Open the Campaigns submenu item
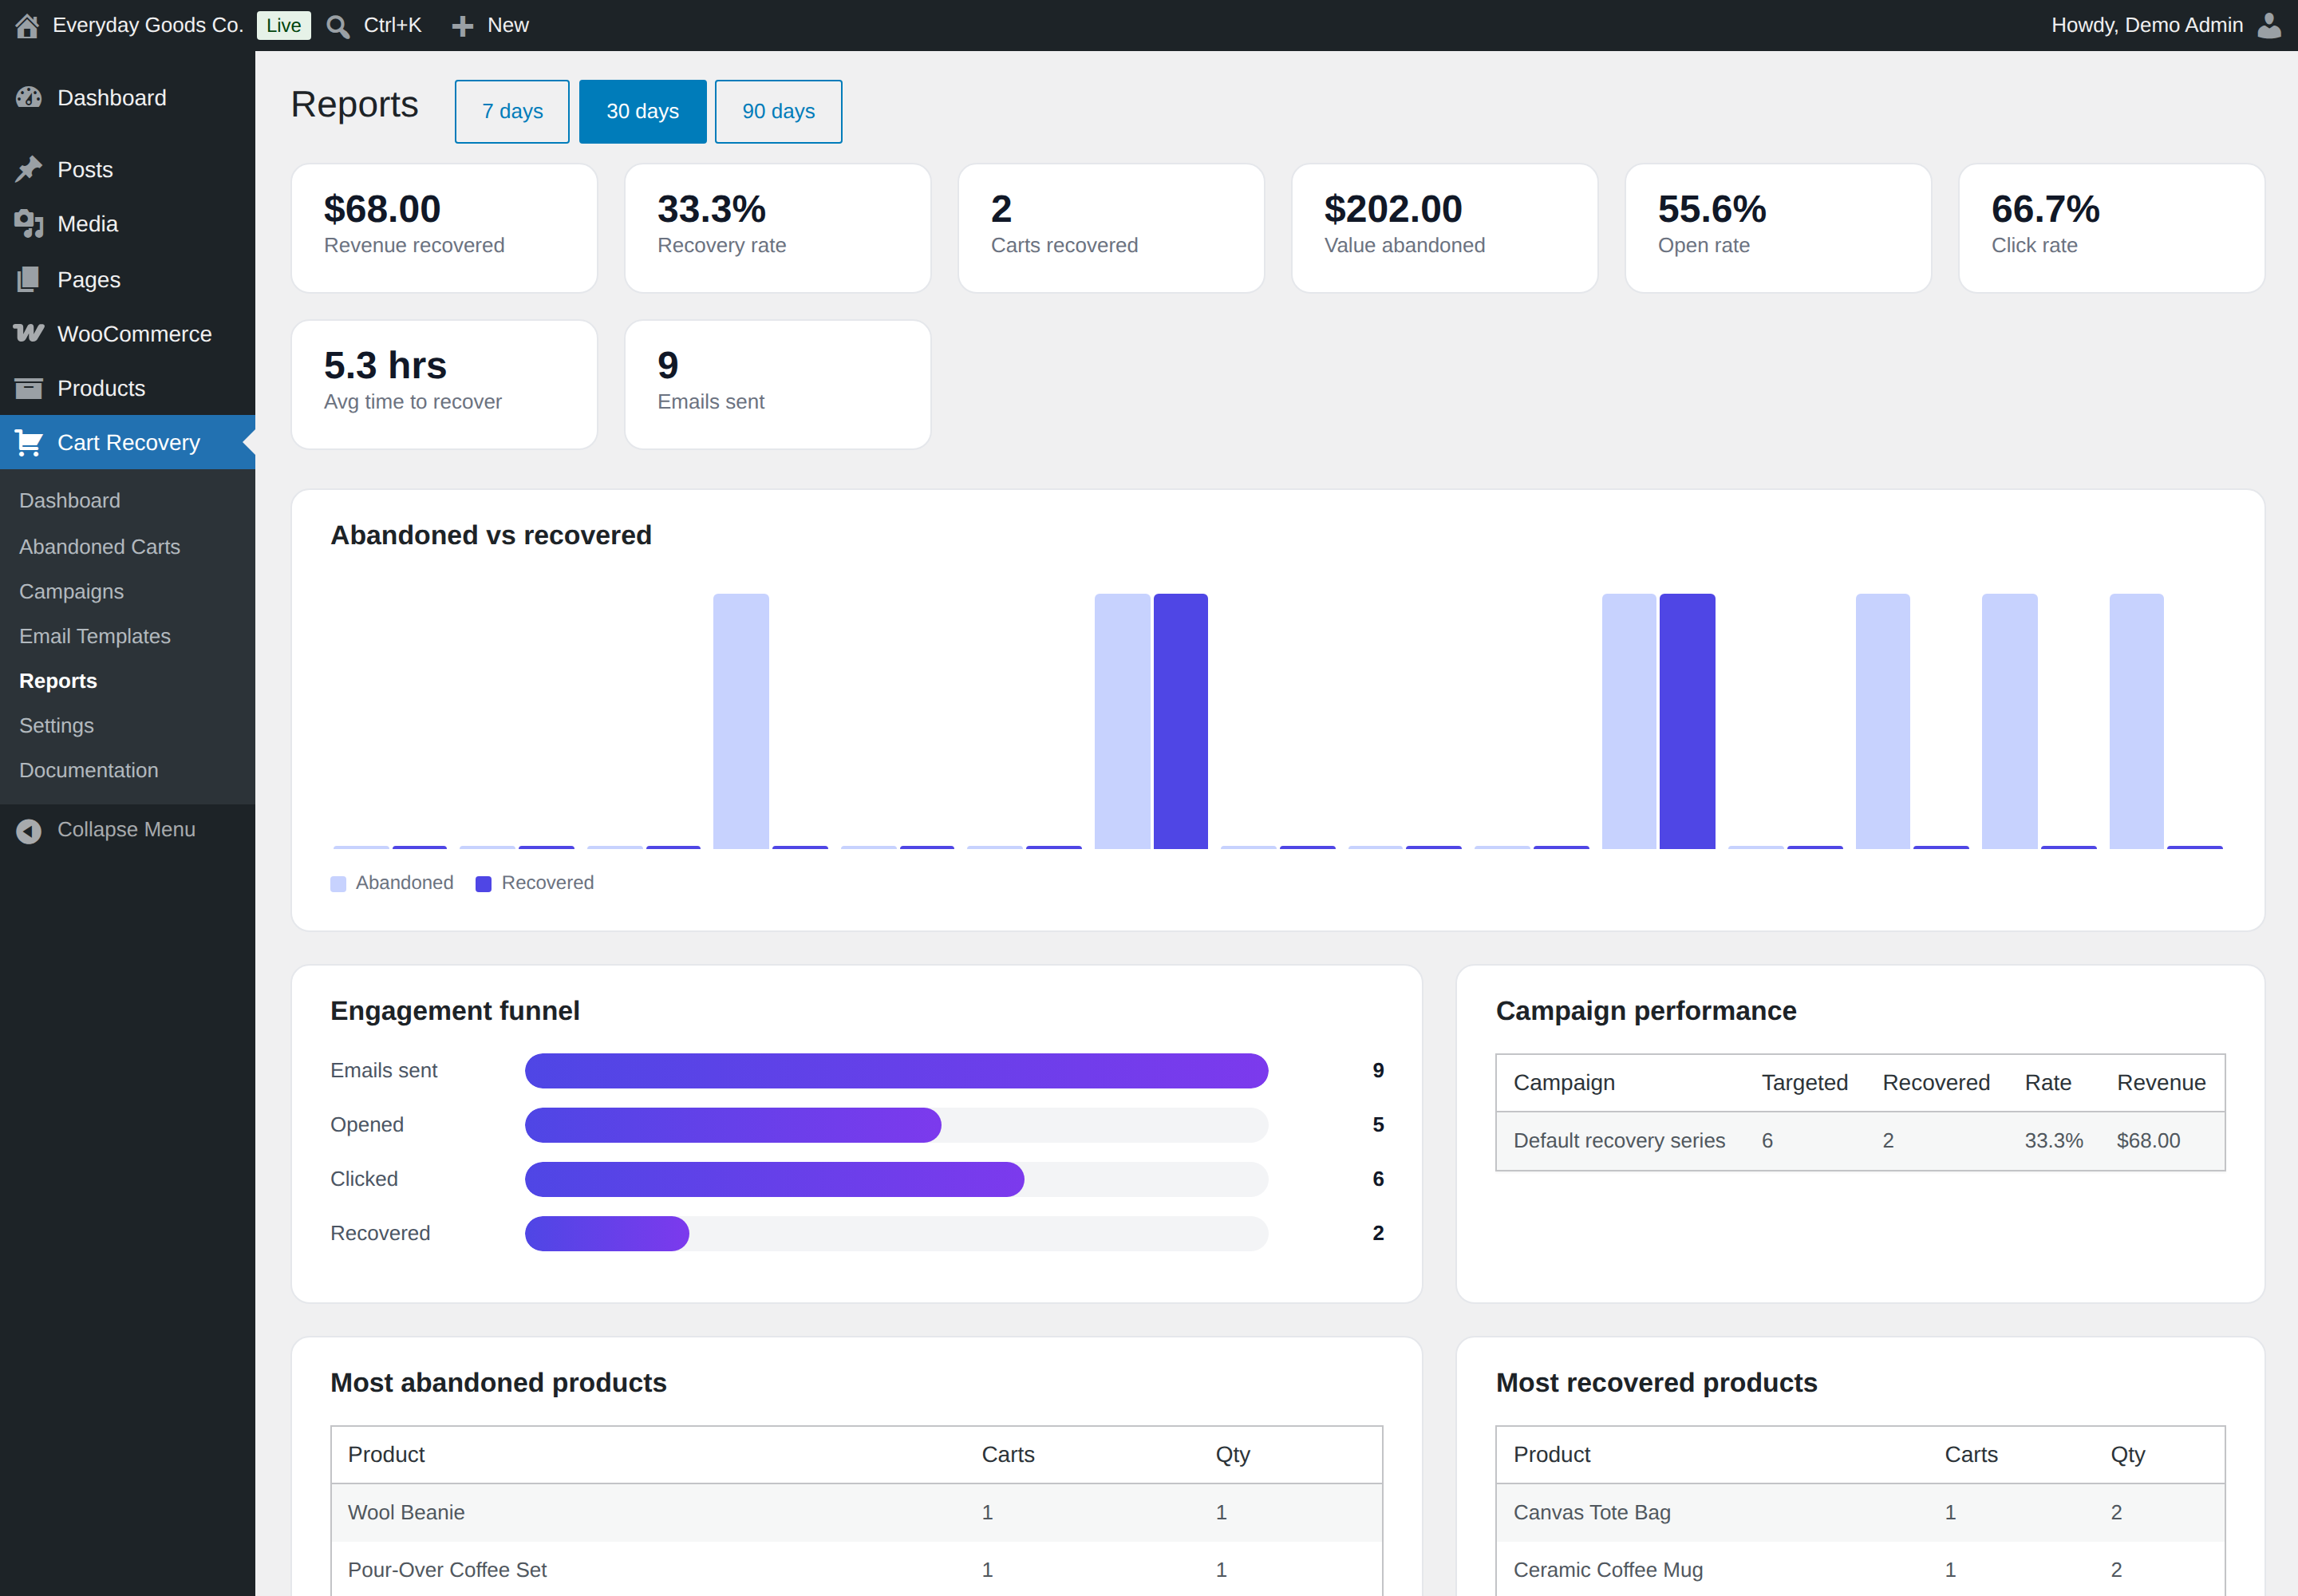 point(72,591)
